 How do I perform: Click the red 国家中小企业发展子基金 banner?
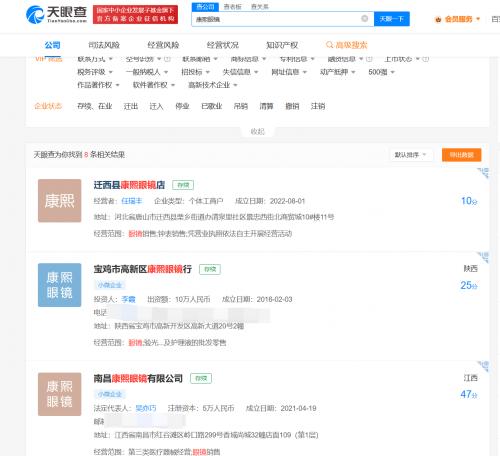pos(135,15)
